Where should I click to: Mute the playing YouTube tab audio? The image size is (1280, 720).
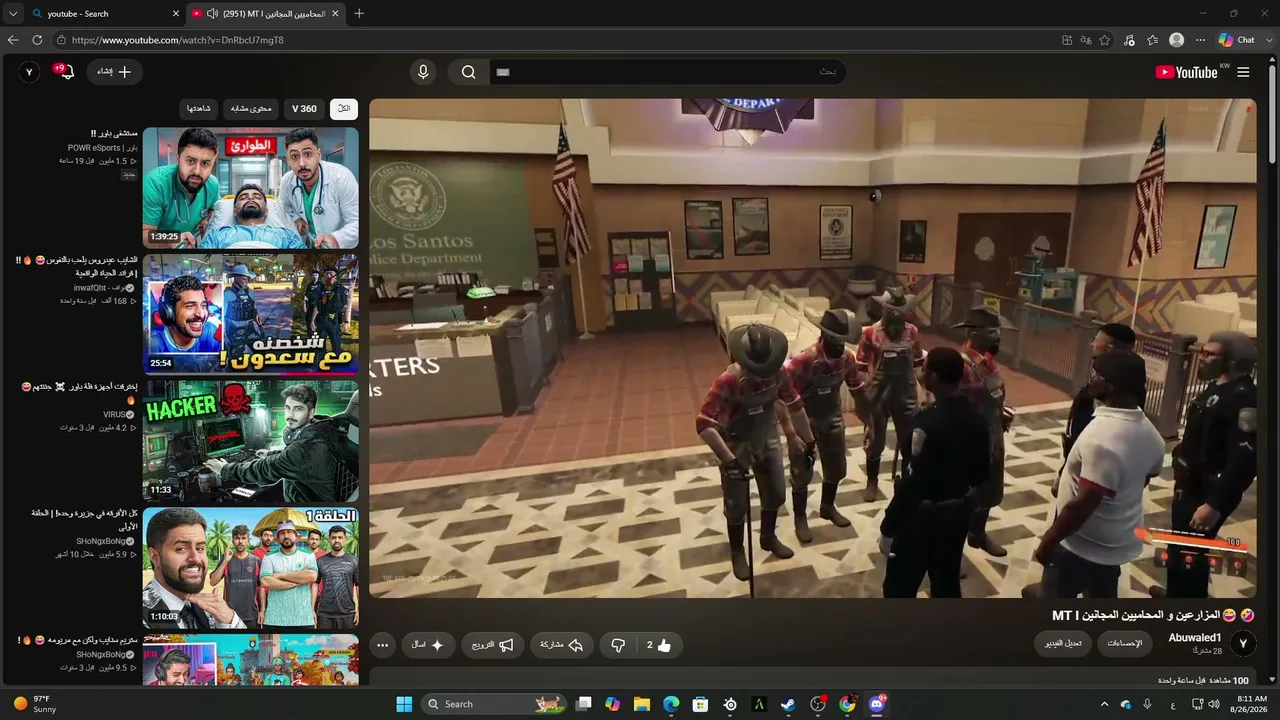(213, 14)
